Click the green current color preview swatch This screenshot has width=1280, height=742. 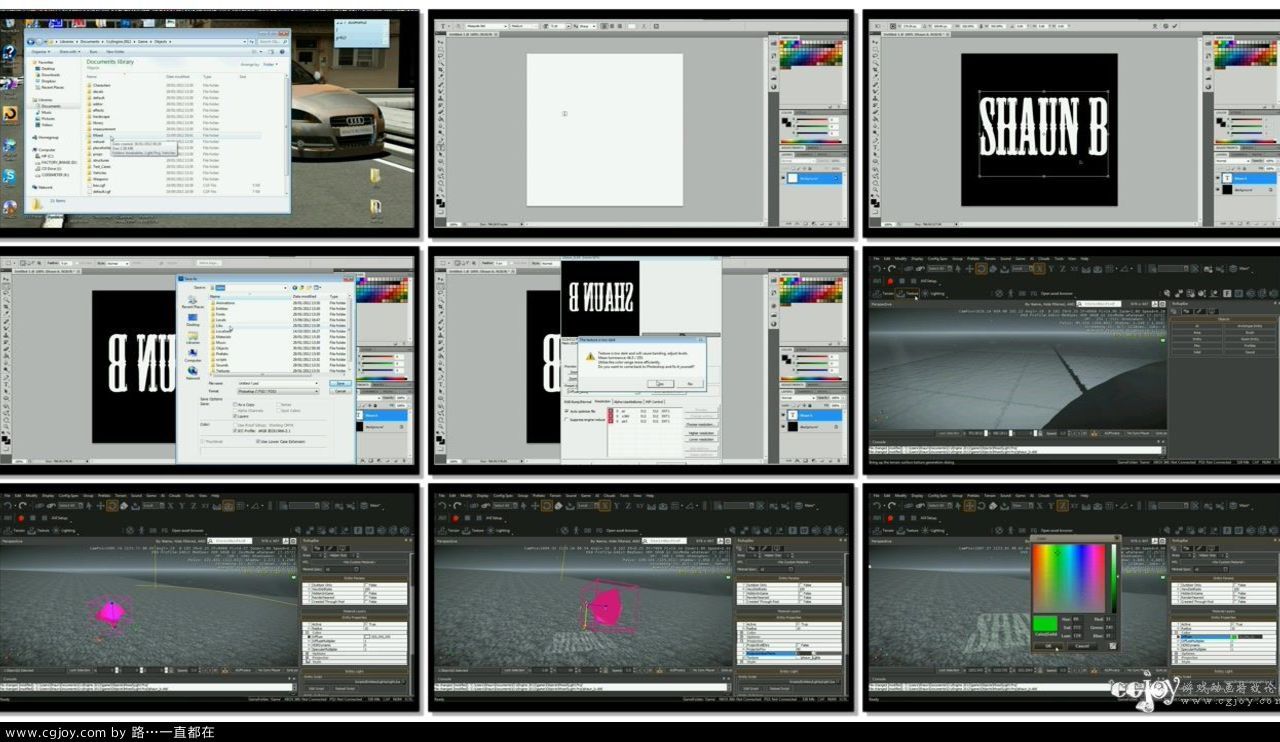[x=1045, y=623]
